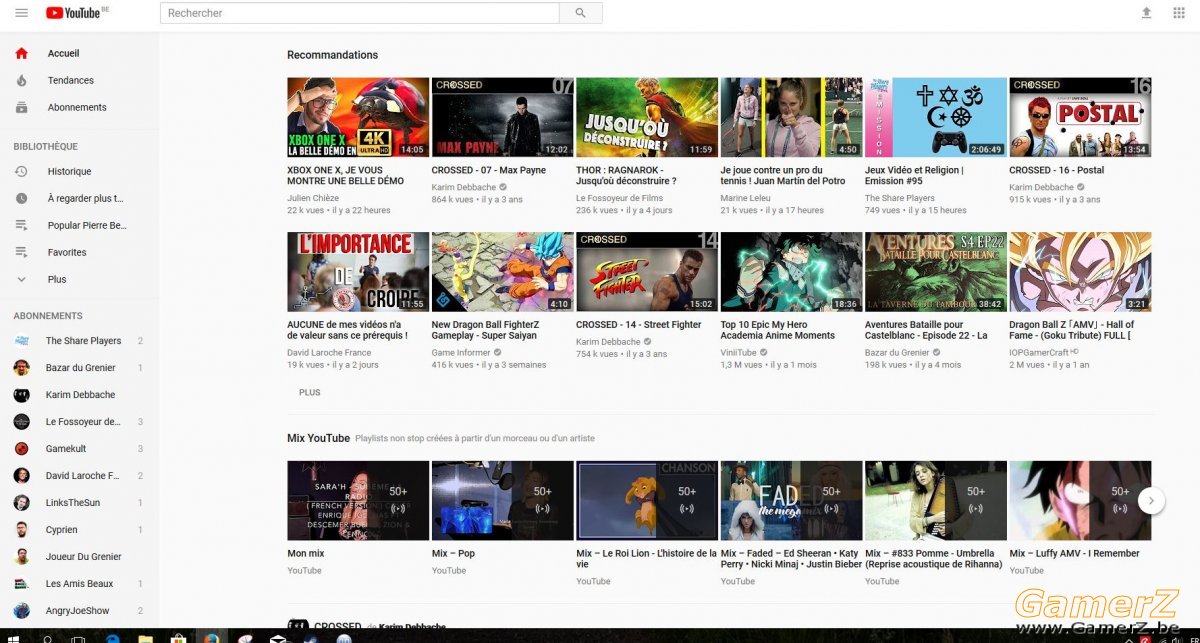Click PLUS to show more recommendations
Image resolution: width=1200 pixels, height=643 pixels.
[x=310, y=393]
